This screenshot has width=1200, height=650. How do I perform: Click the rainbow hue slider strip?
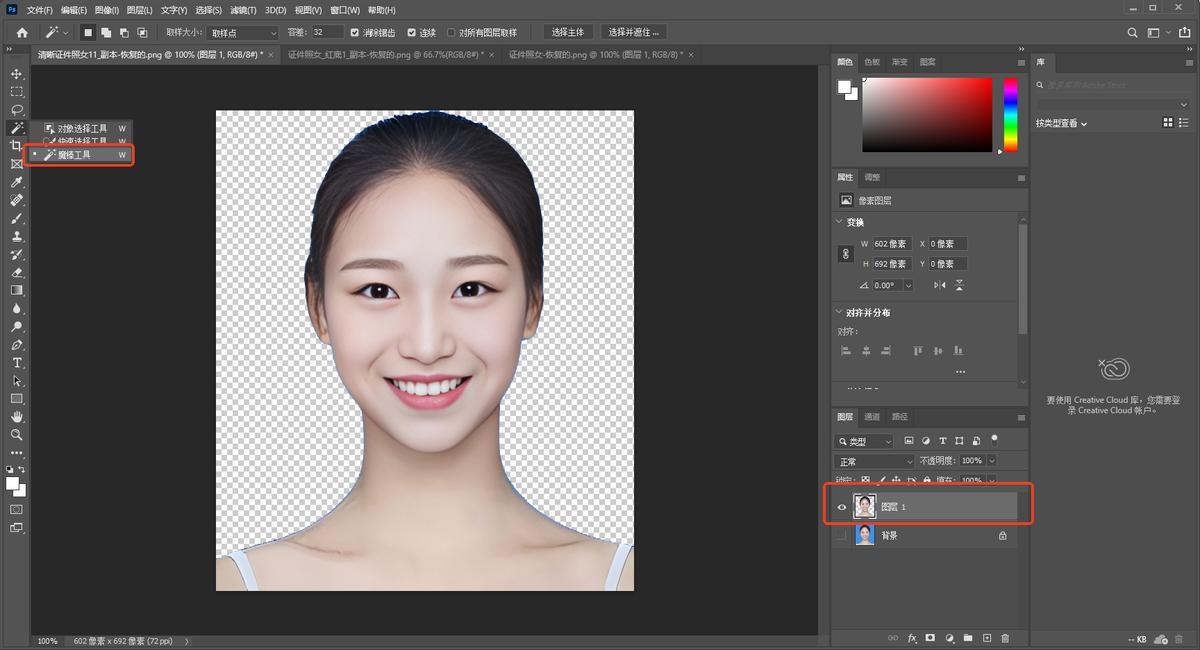click(x=1010, y=115)
